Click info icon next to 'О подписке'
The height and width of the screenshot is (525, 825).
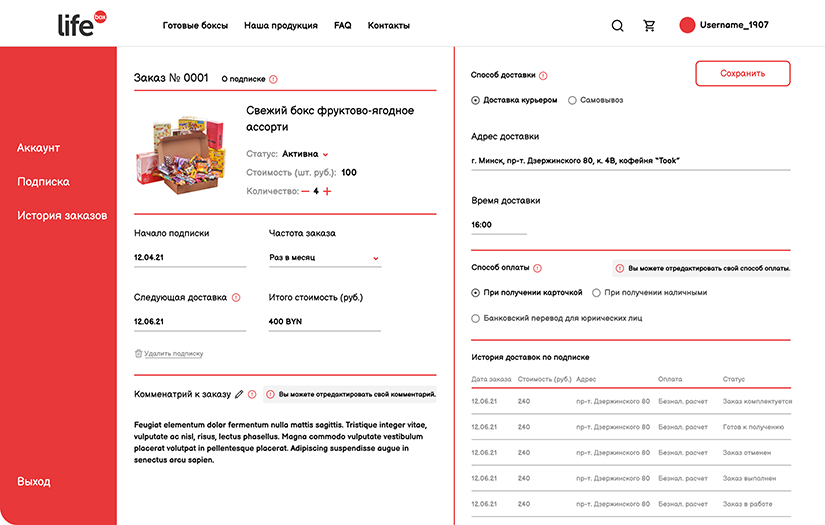point(274,79)
